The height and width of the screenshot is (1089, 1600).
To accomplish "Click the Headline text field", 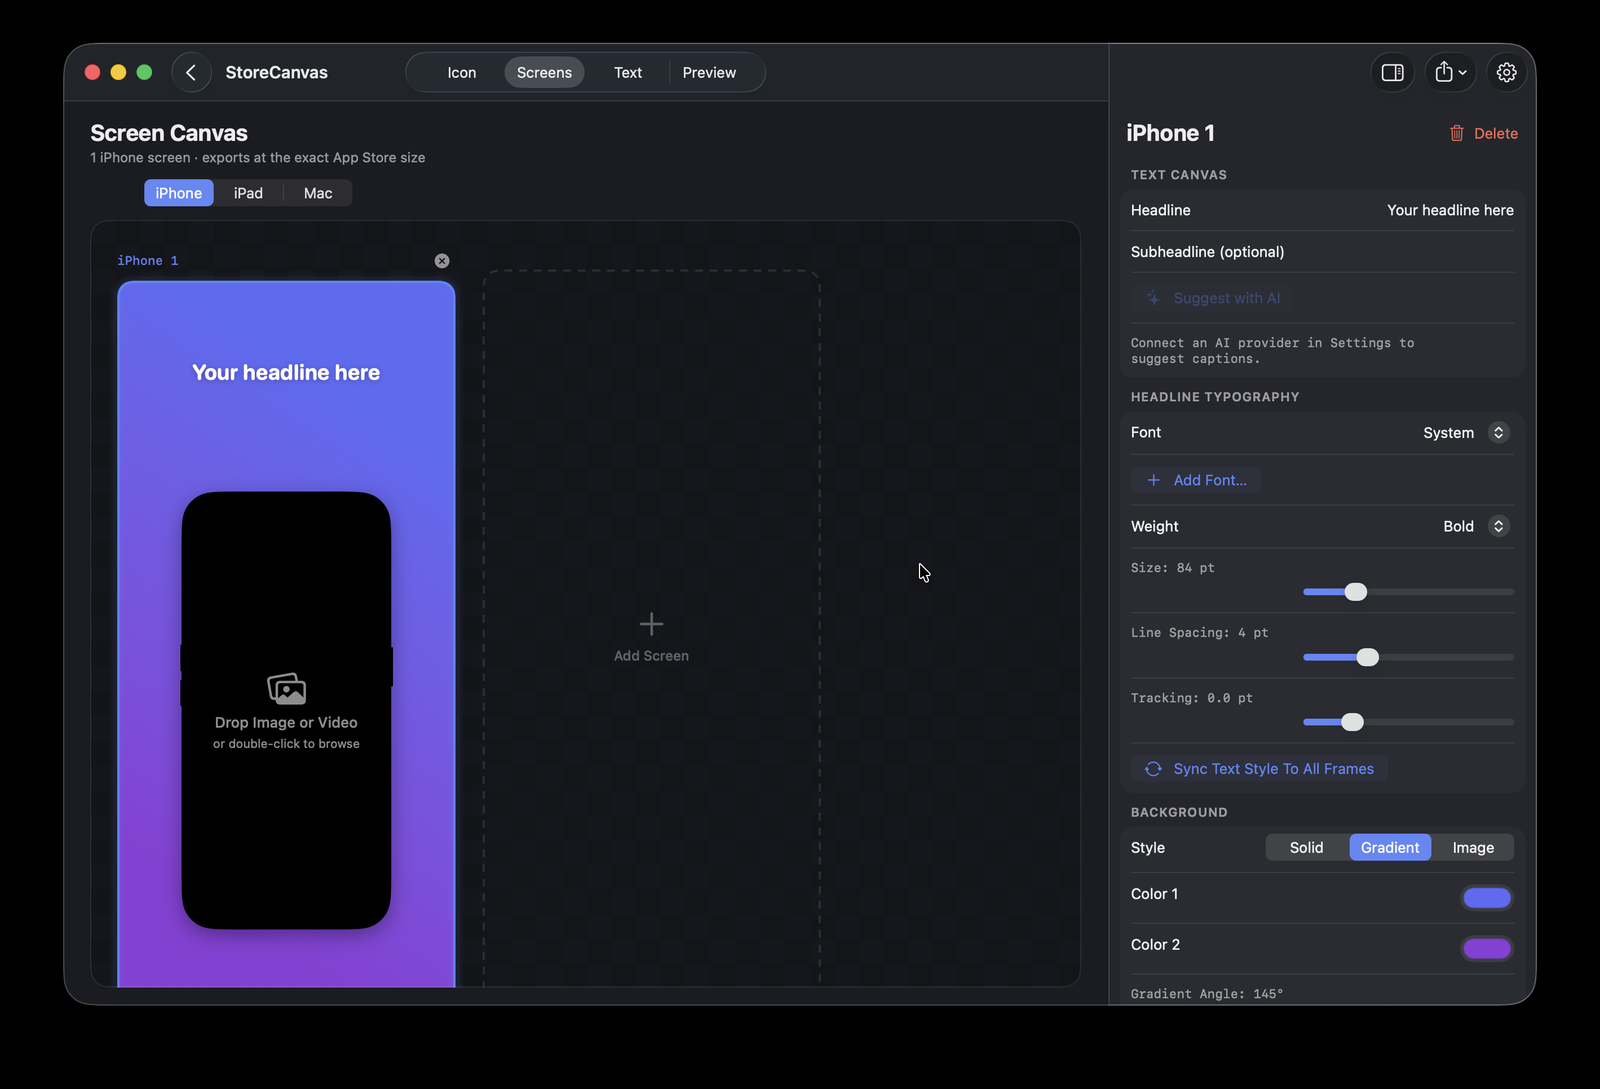I will (x=1322, y=210).
